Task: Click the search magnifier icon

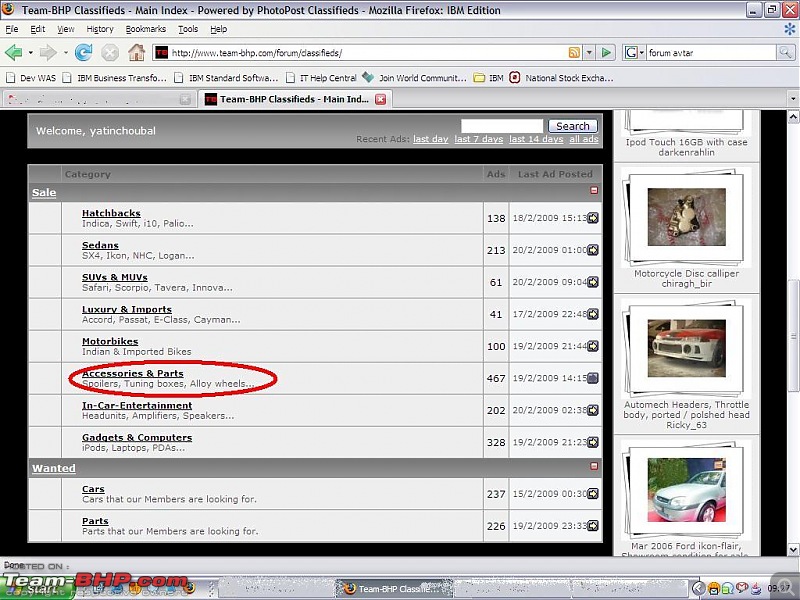Action: click(x=785, y=52)
